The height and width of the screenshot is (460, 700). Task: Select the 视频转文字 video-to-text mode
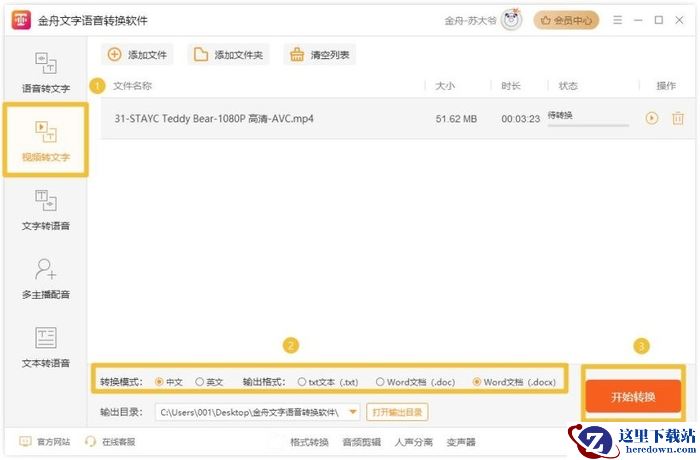(x=46, y=140)
